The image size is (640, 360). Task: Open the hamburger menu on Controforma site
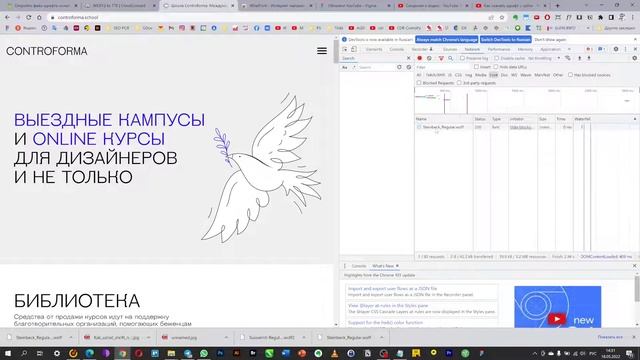pos(322,51)
